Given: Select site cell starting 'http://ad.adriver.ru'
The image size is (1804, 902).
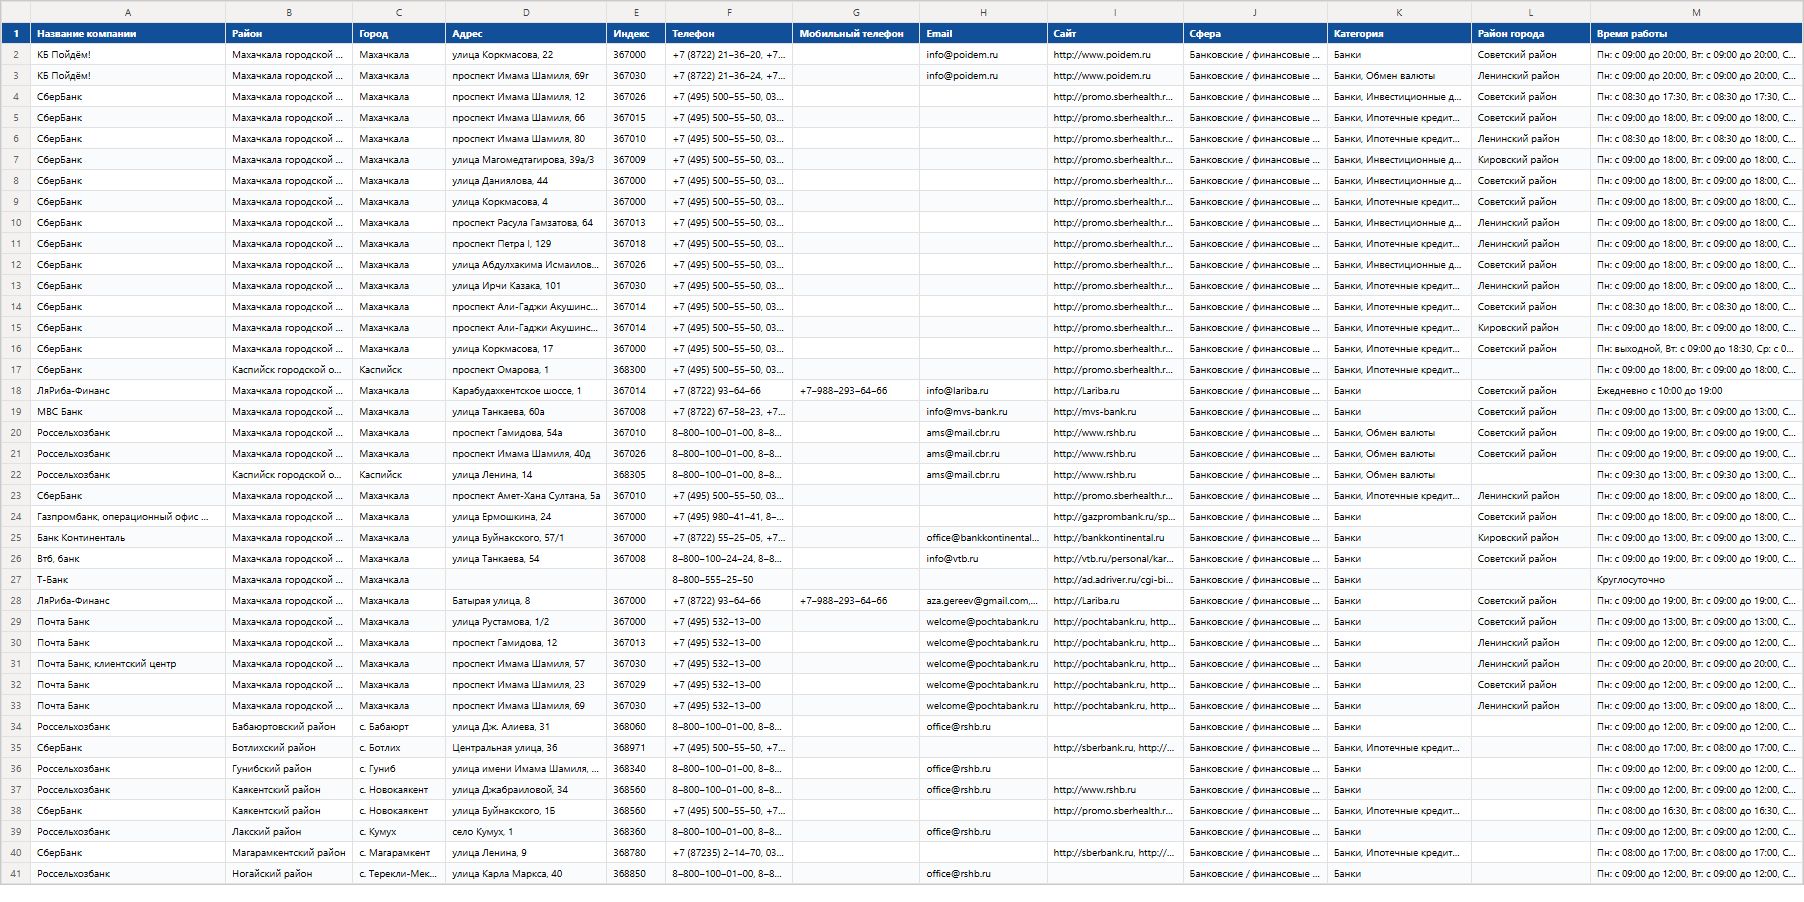Looking at the screenshot, I should pyautogui.click(x=1115, y=580).
